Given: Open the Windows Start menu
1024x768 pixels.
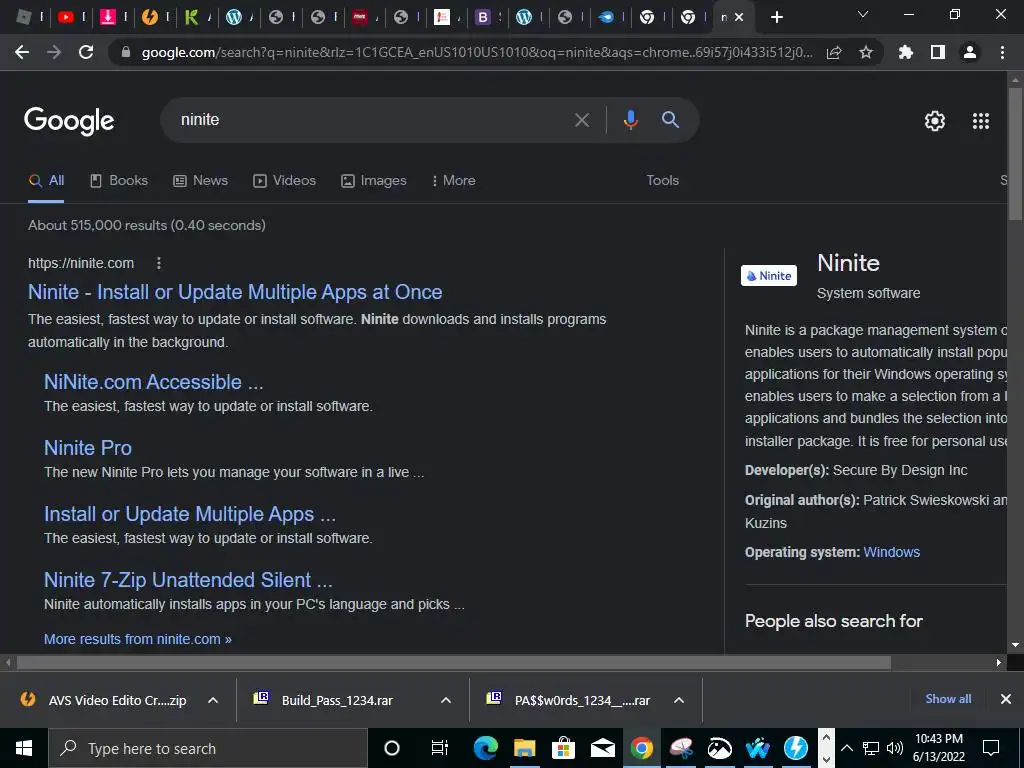Looking at the screenshot, I should [24, 748].
